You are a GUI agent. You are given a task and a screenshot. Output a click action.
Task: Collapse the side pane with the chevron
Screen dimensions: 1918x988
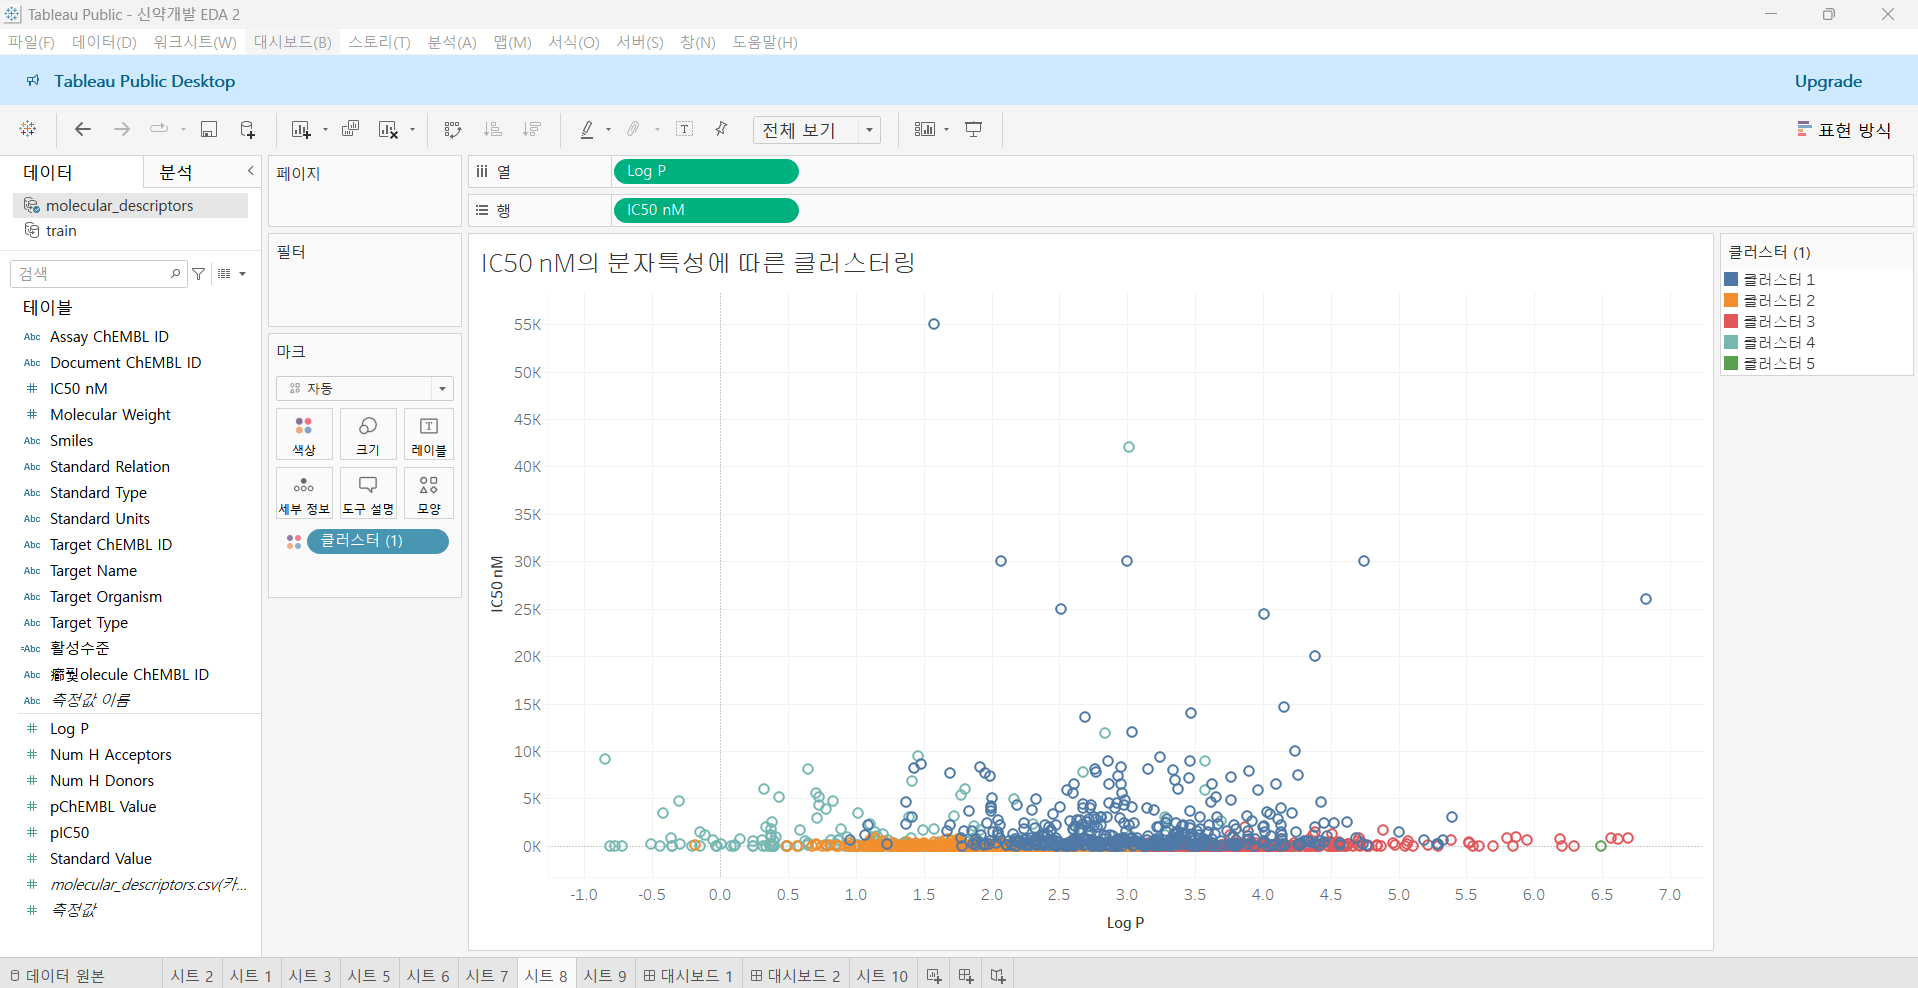click(x=251, y=171)
